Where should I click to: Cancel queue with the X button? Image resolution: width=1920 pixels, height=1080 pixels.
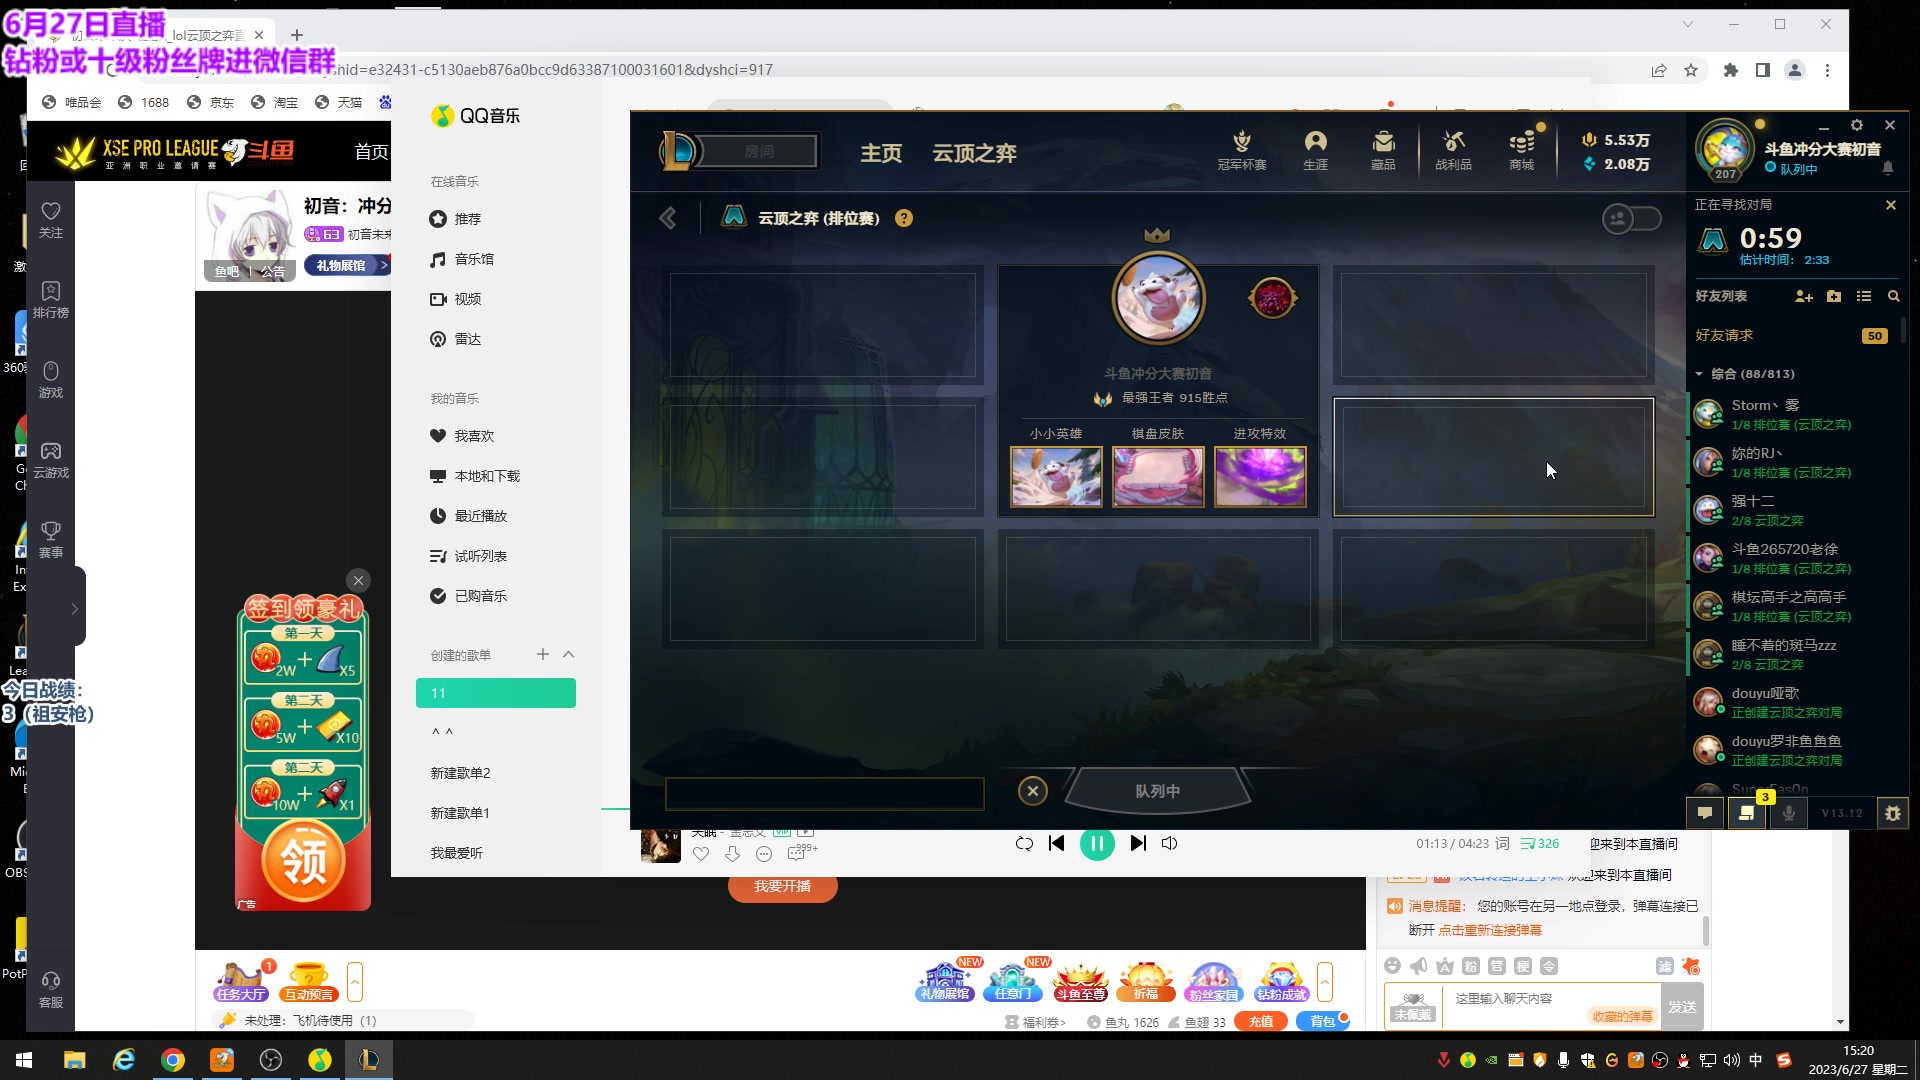click(1033, 791)
